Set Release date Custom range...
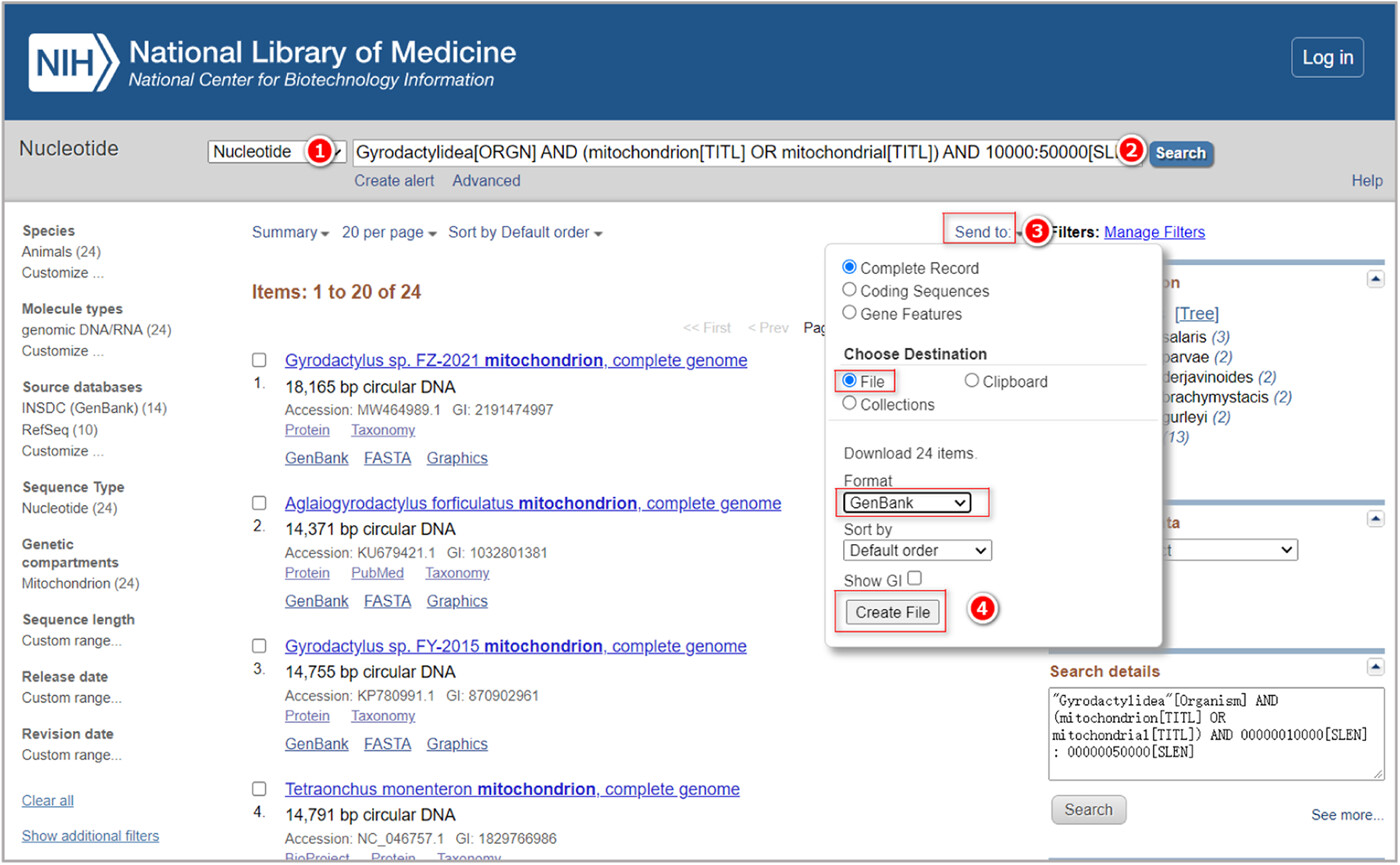Screen dimensions: 1400x865 click(x=72, y=698)
